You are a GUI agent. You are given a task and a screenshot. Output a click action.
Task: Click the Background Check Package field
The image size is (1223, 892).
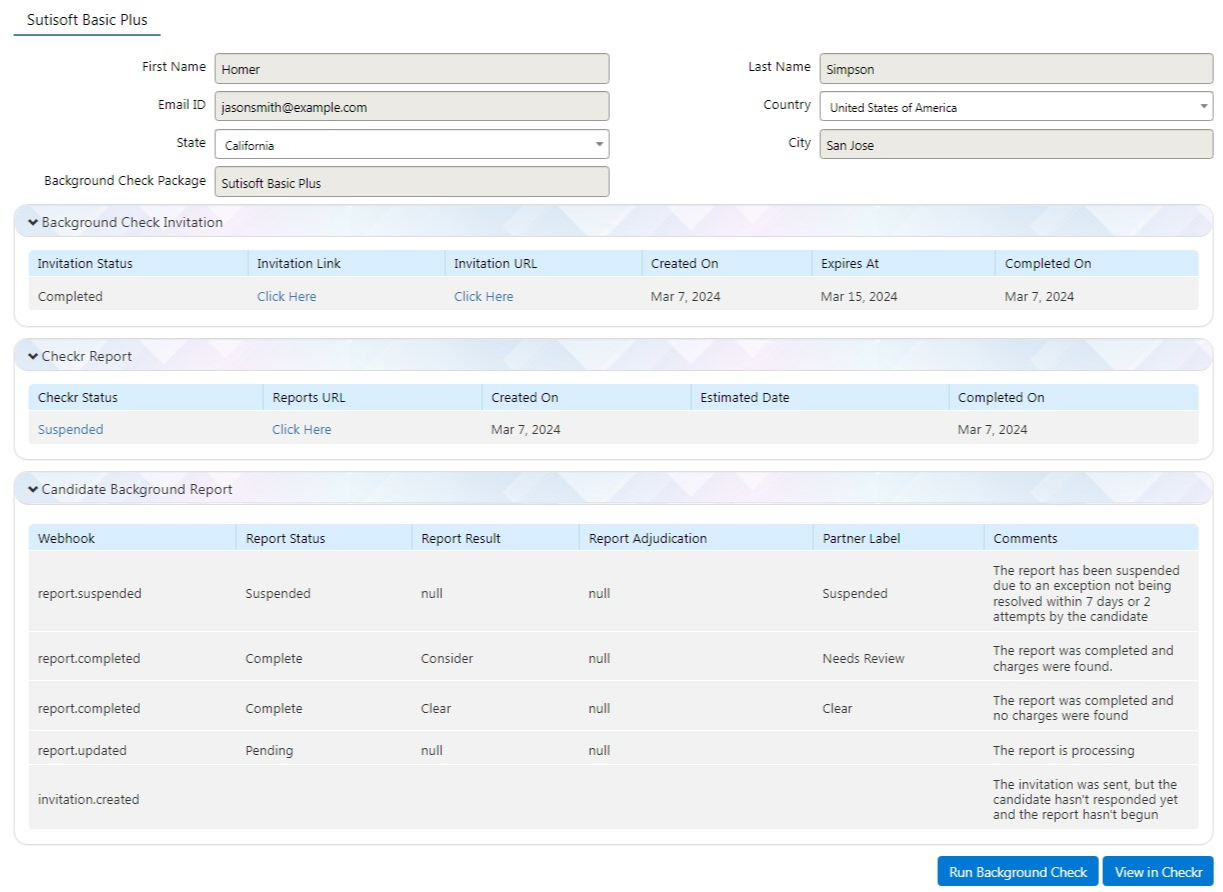coord(411,183)
